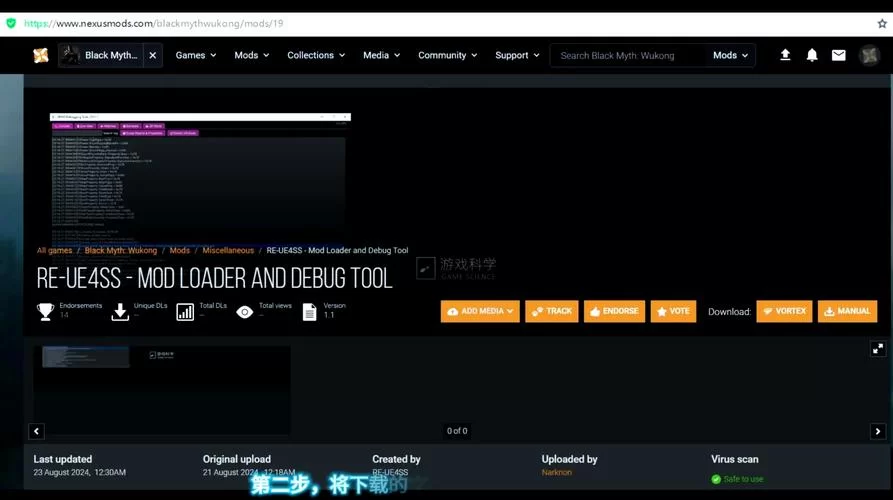Open the Mods search-type dropdown

tap(730, 56)
